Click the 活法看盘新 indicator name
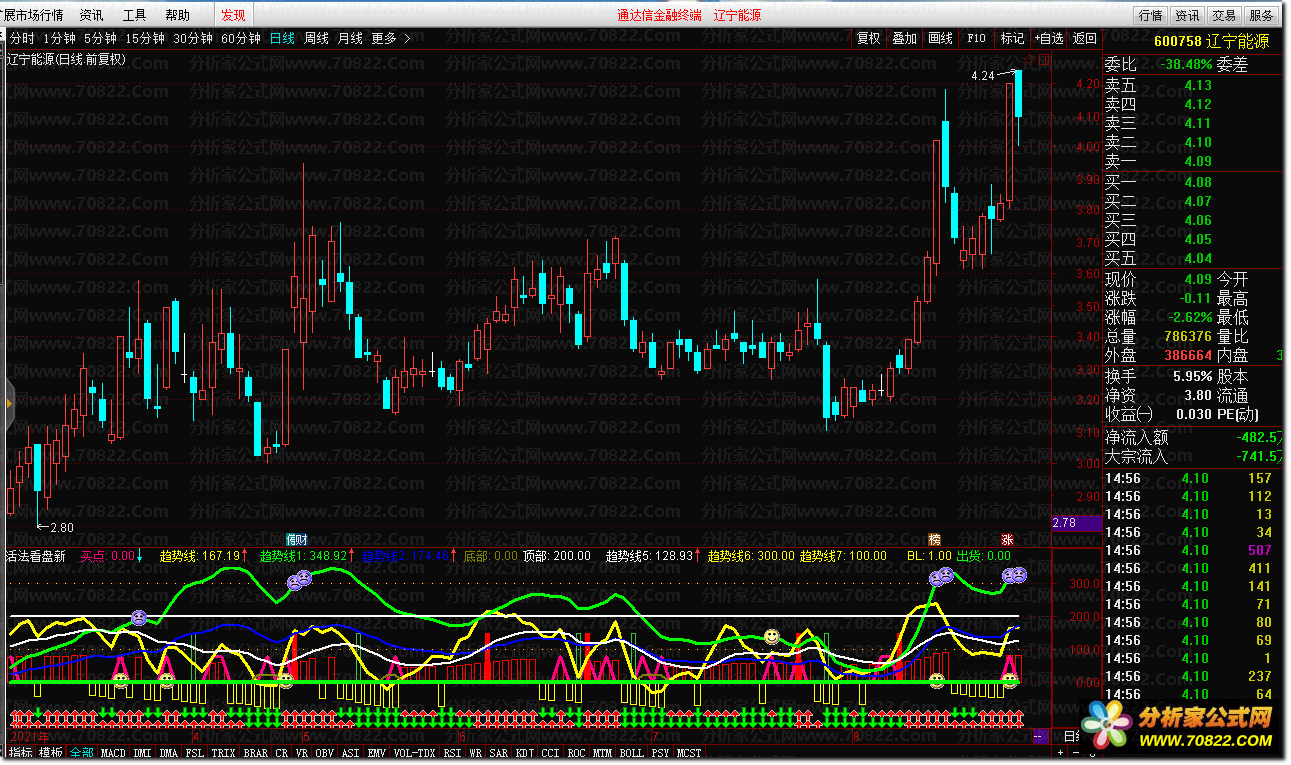This screenshot has height=765, width=1291. click(x=36, y=556)
